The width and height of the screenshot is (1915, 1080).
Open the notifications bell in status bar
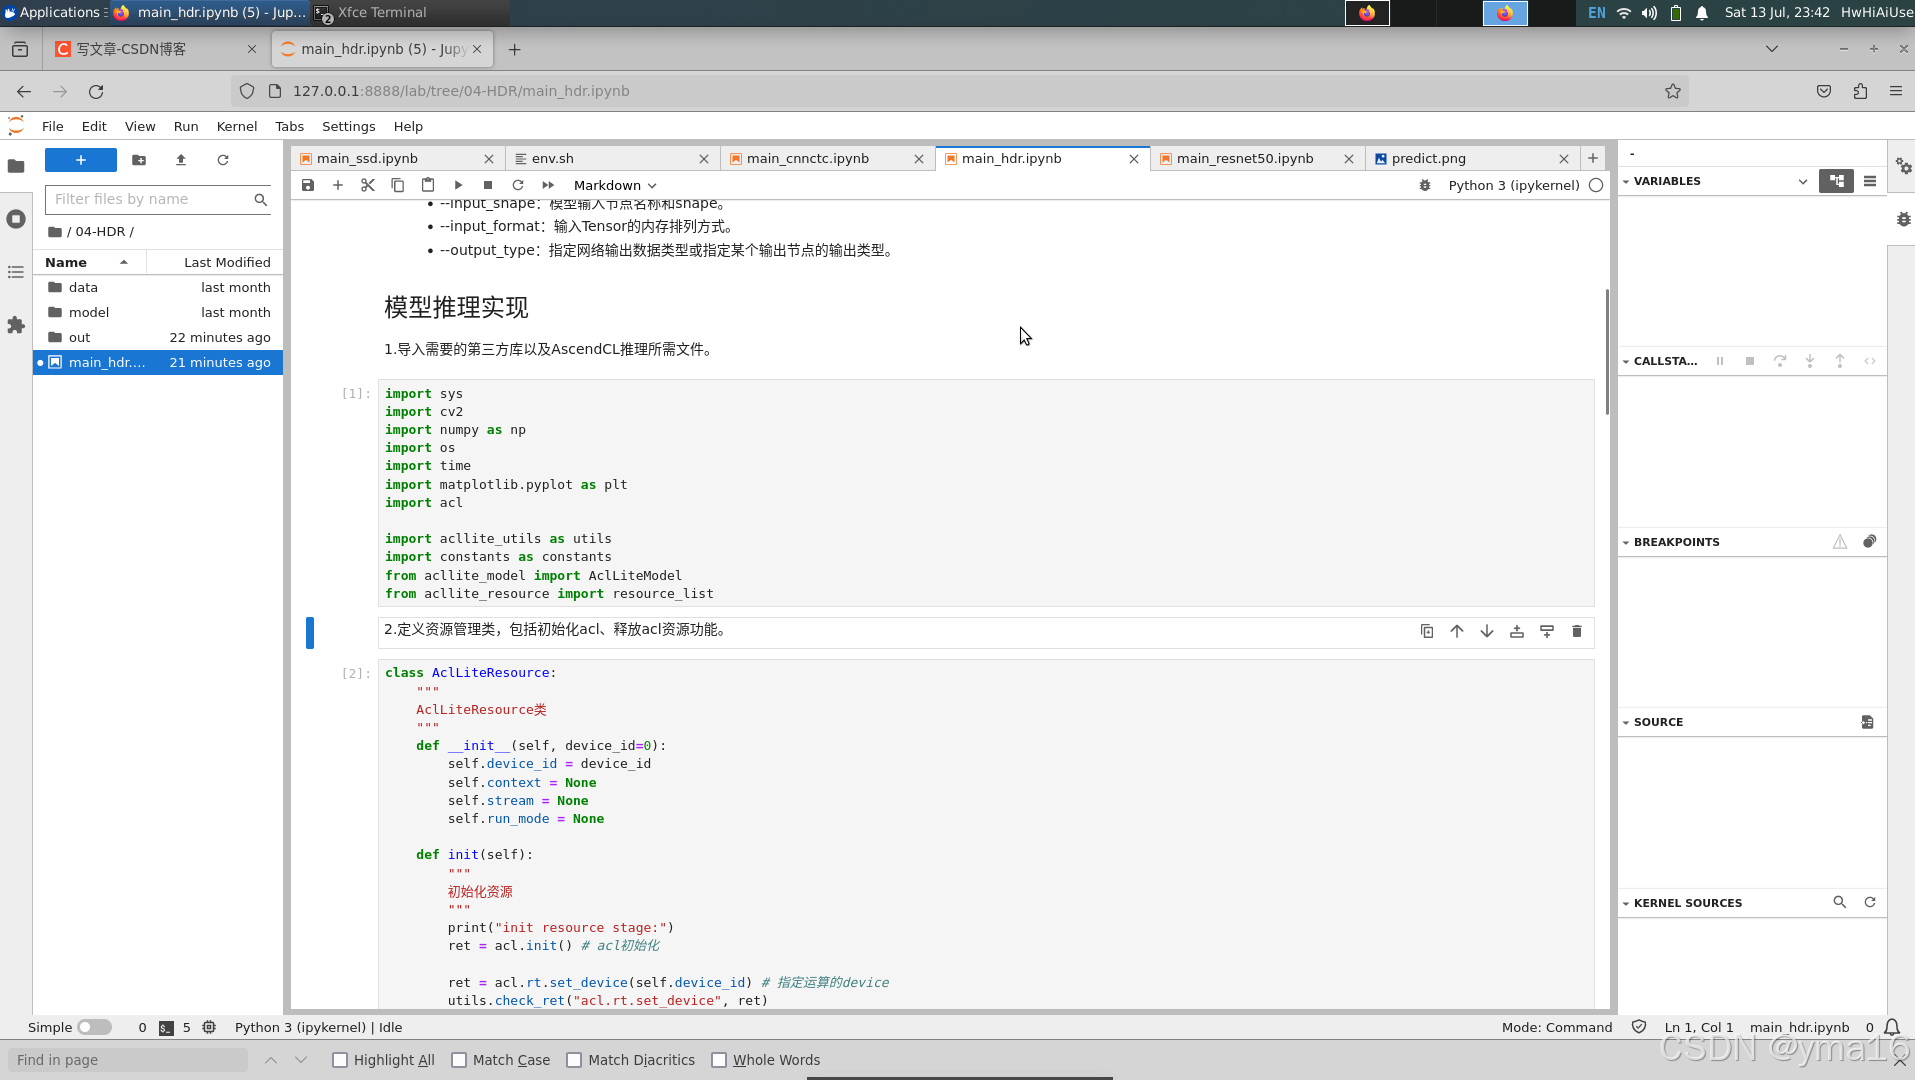click(1892, 1027)
